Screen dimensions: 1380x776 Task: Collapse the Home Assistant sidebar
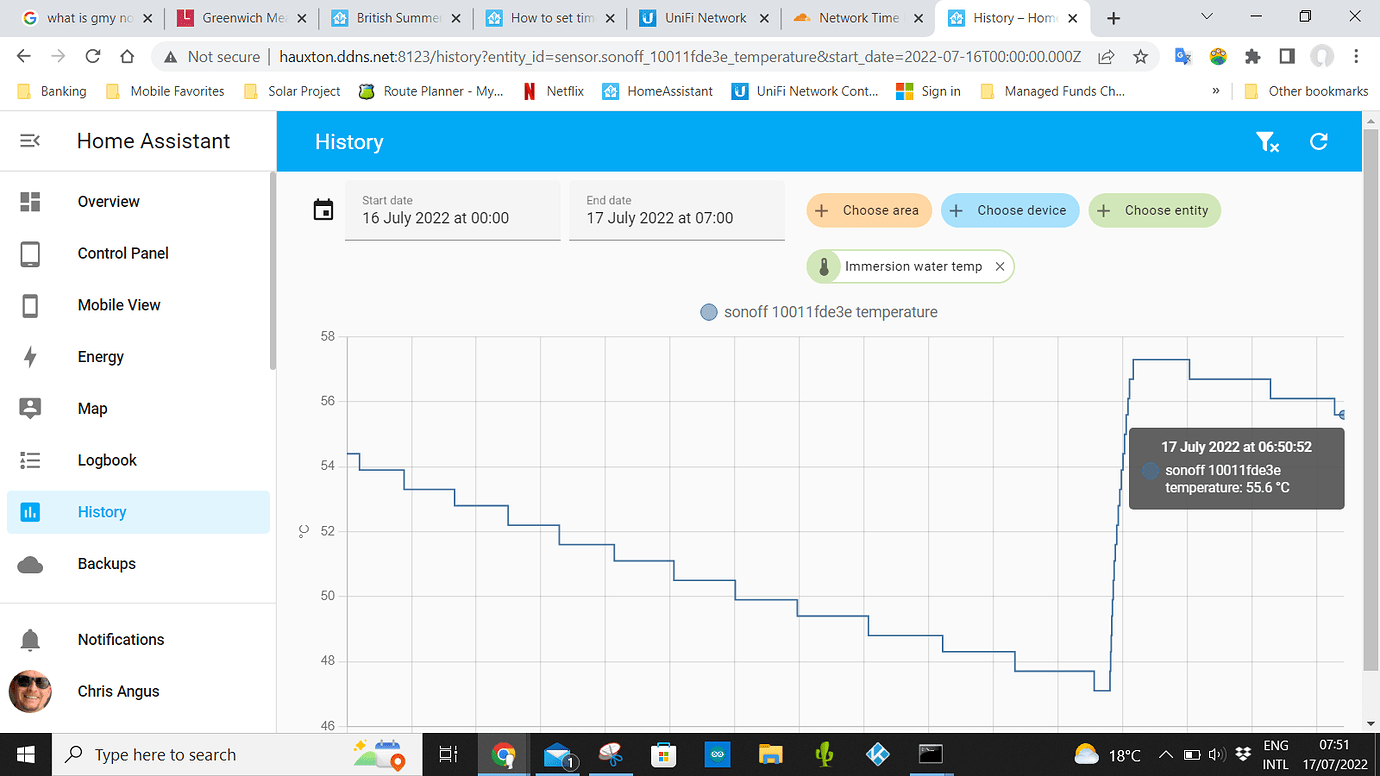click(x=29, y=140)
